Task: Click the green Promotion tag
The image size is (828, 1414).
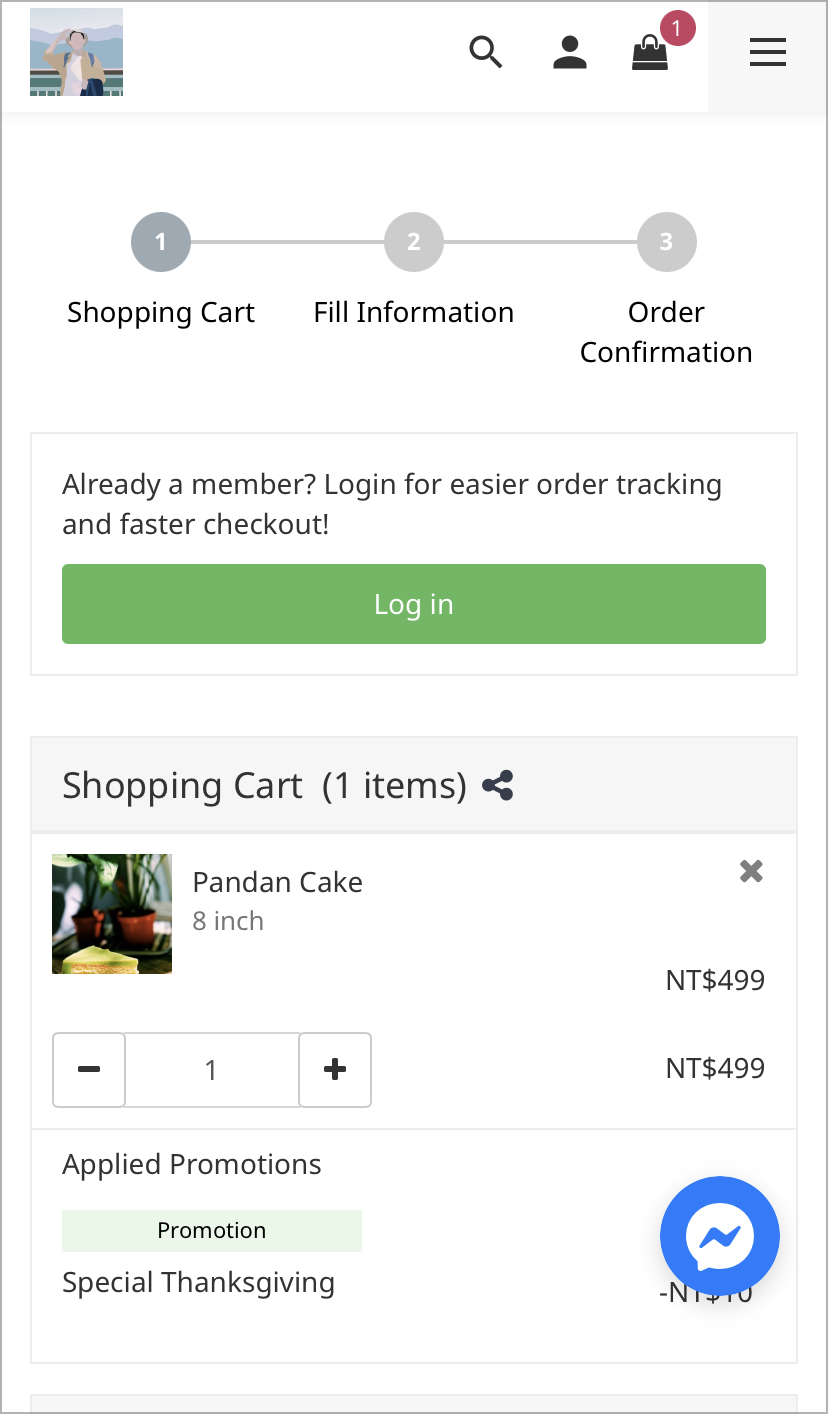Action: (x=212, y=1230)
